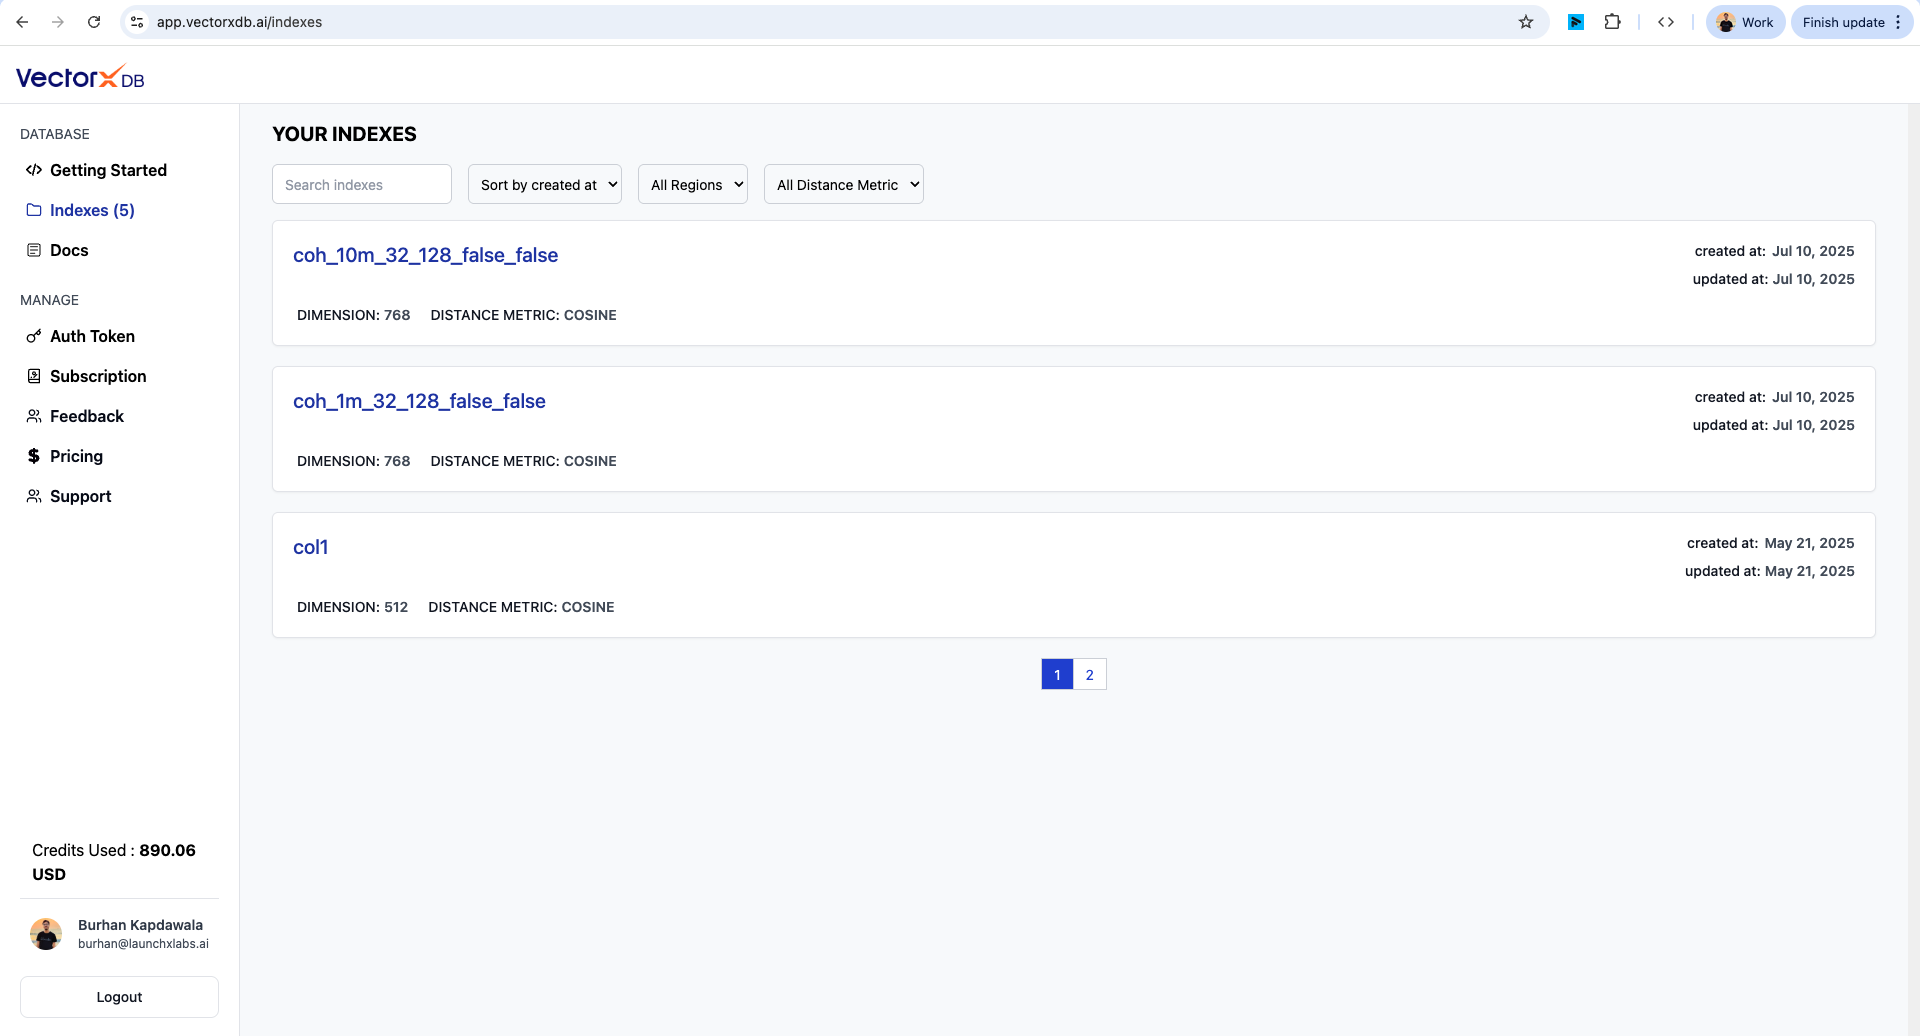Open the site information icon in address bar

138,22
